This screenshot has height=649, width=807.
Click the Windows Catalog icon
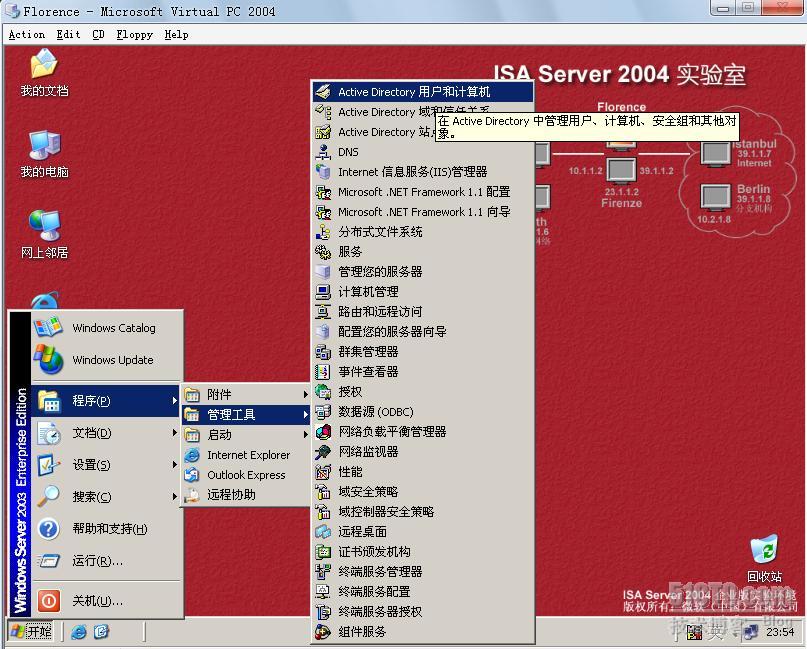point(48,328)
